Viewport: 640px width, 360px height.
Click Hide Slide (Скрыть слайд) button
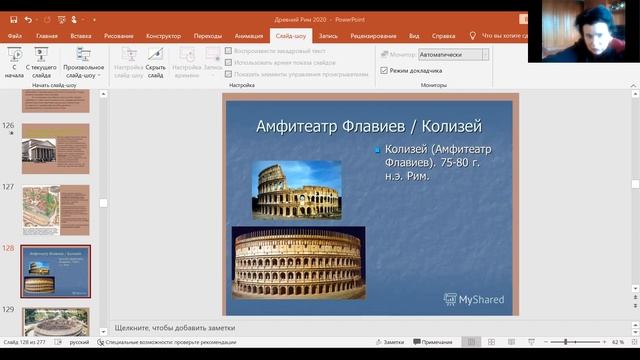point(156,62)
